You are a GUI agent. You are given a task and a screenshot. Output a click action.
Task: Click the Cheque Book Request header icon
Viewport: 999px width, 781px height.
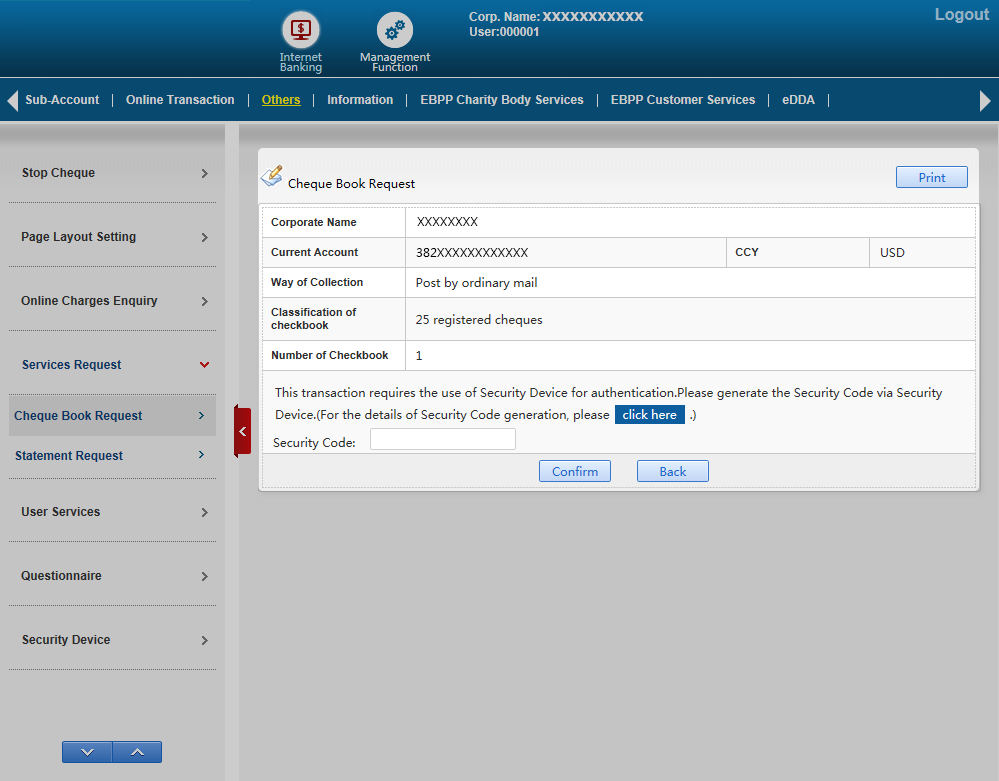pos(272,177)
